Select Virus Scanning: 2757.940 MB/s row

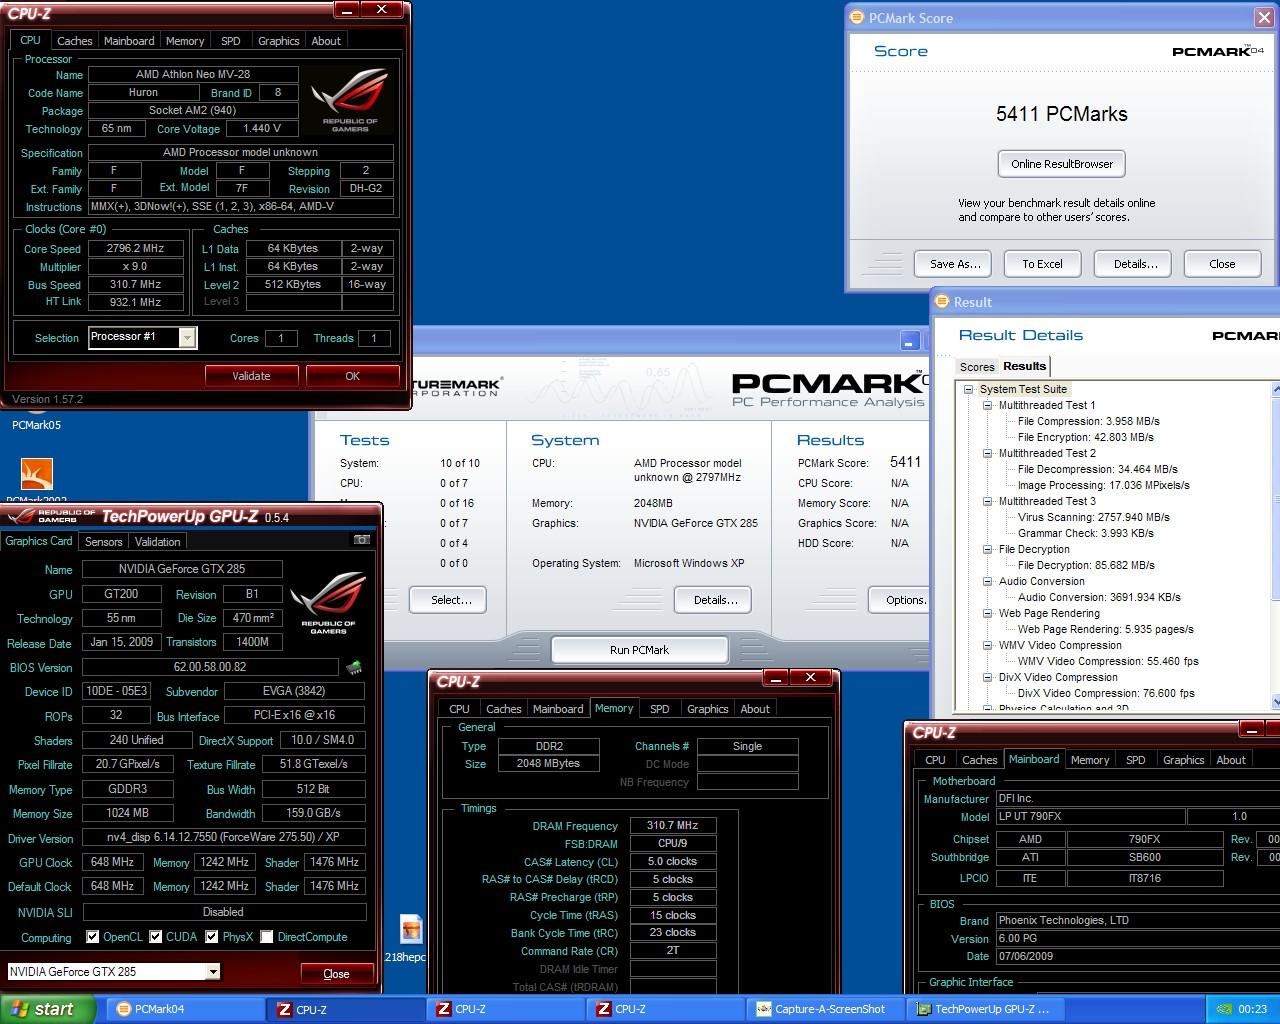point(1093,517)
